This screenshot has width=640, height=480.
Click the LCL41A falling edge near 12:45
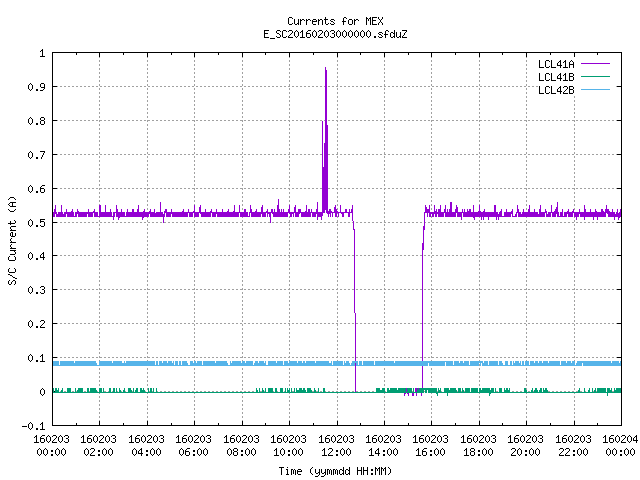coord(355,302)
